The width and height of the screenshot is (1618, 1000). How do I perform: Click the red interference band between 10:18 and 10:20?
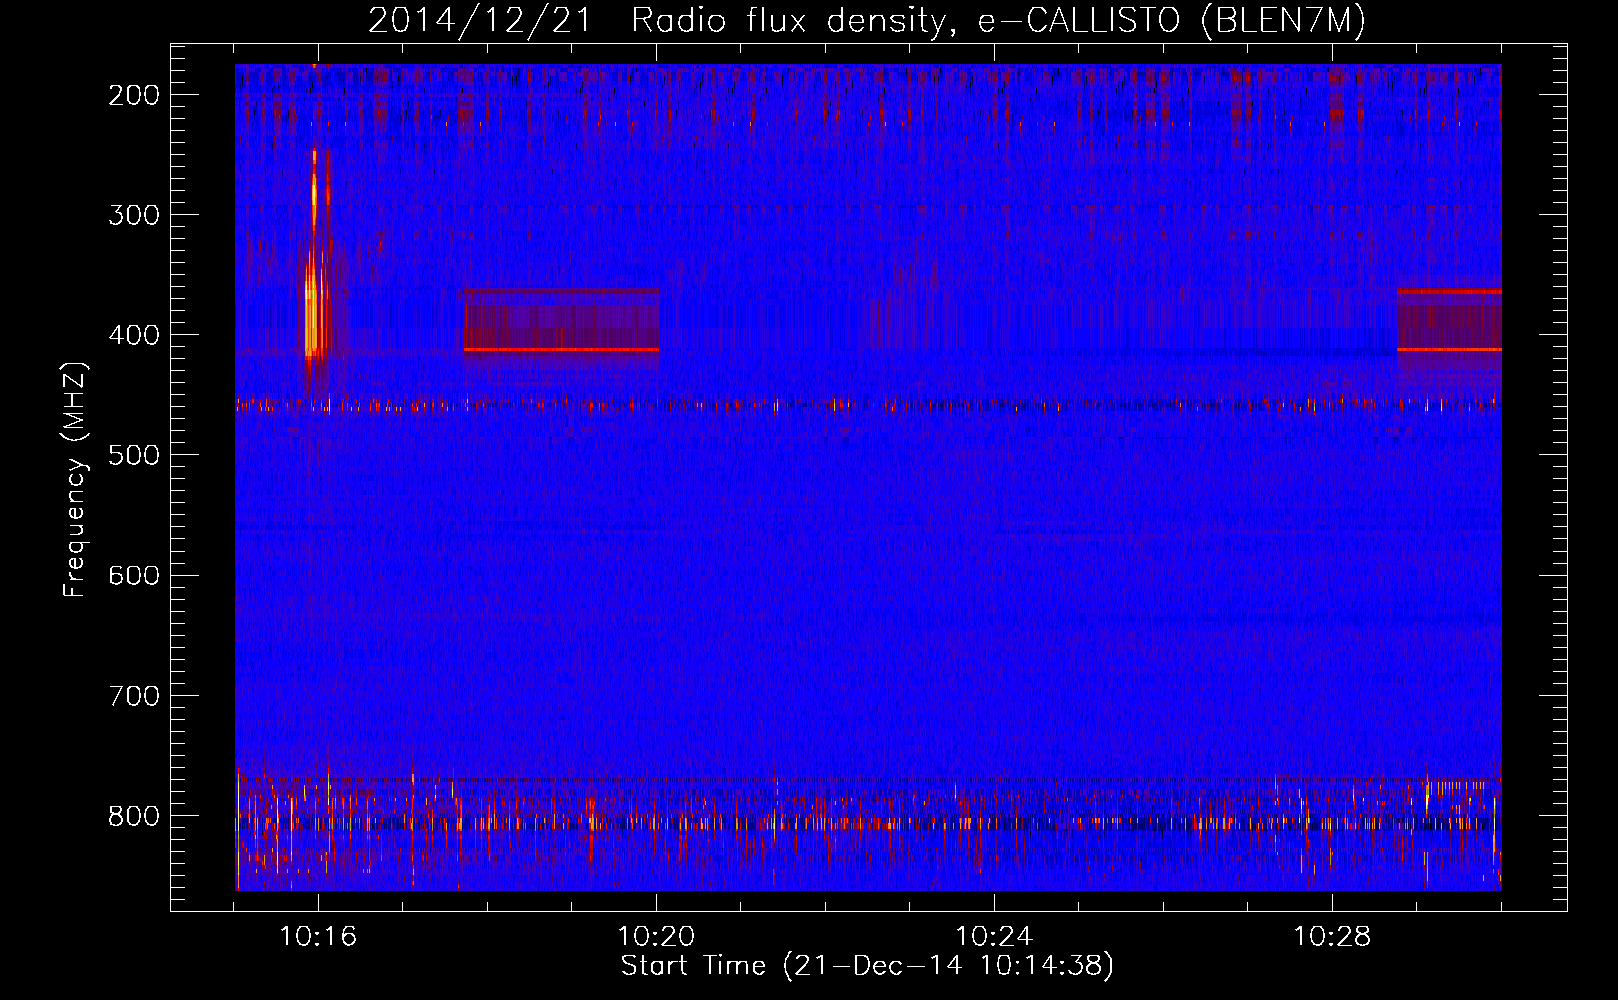point(561,321)
